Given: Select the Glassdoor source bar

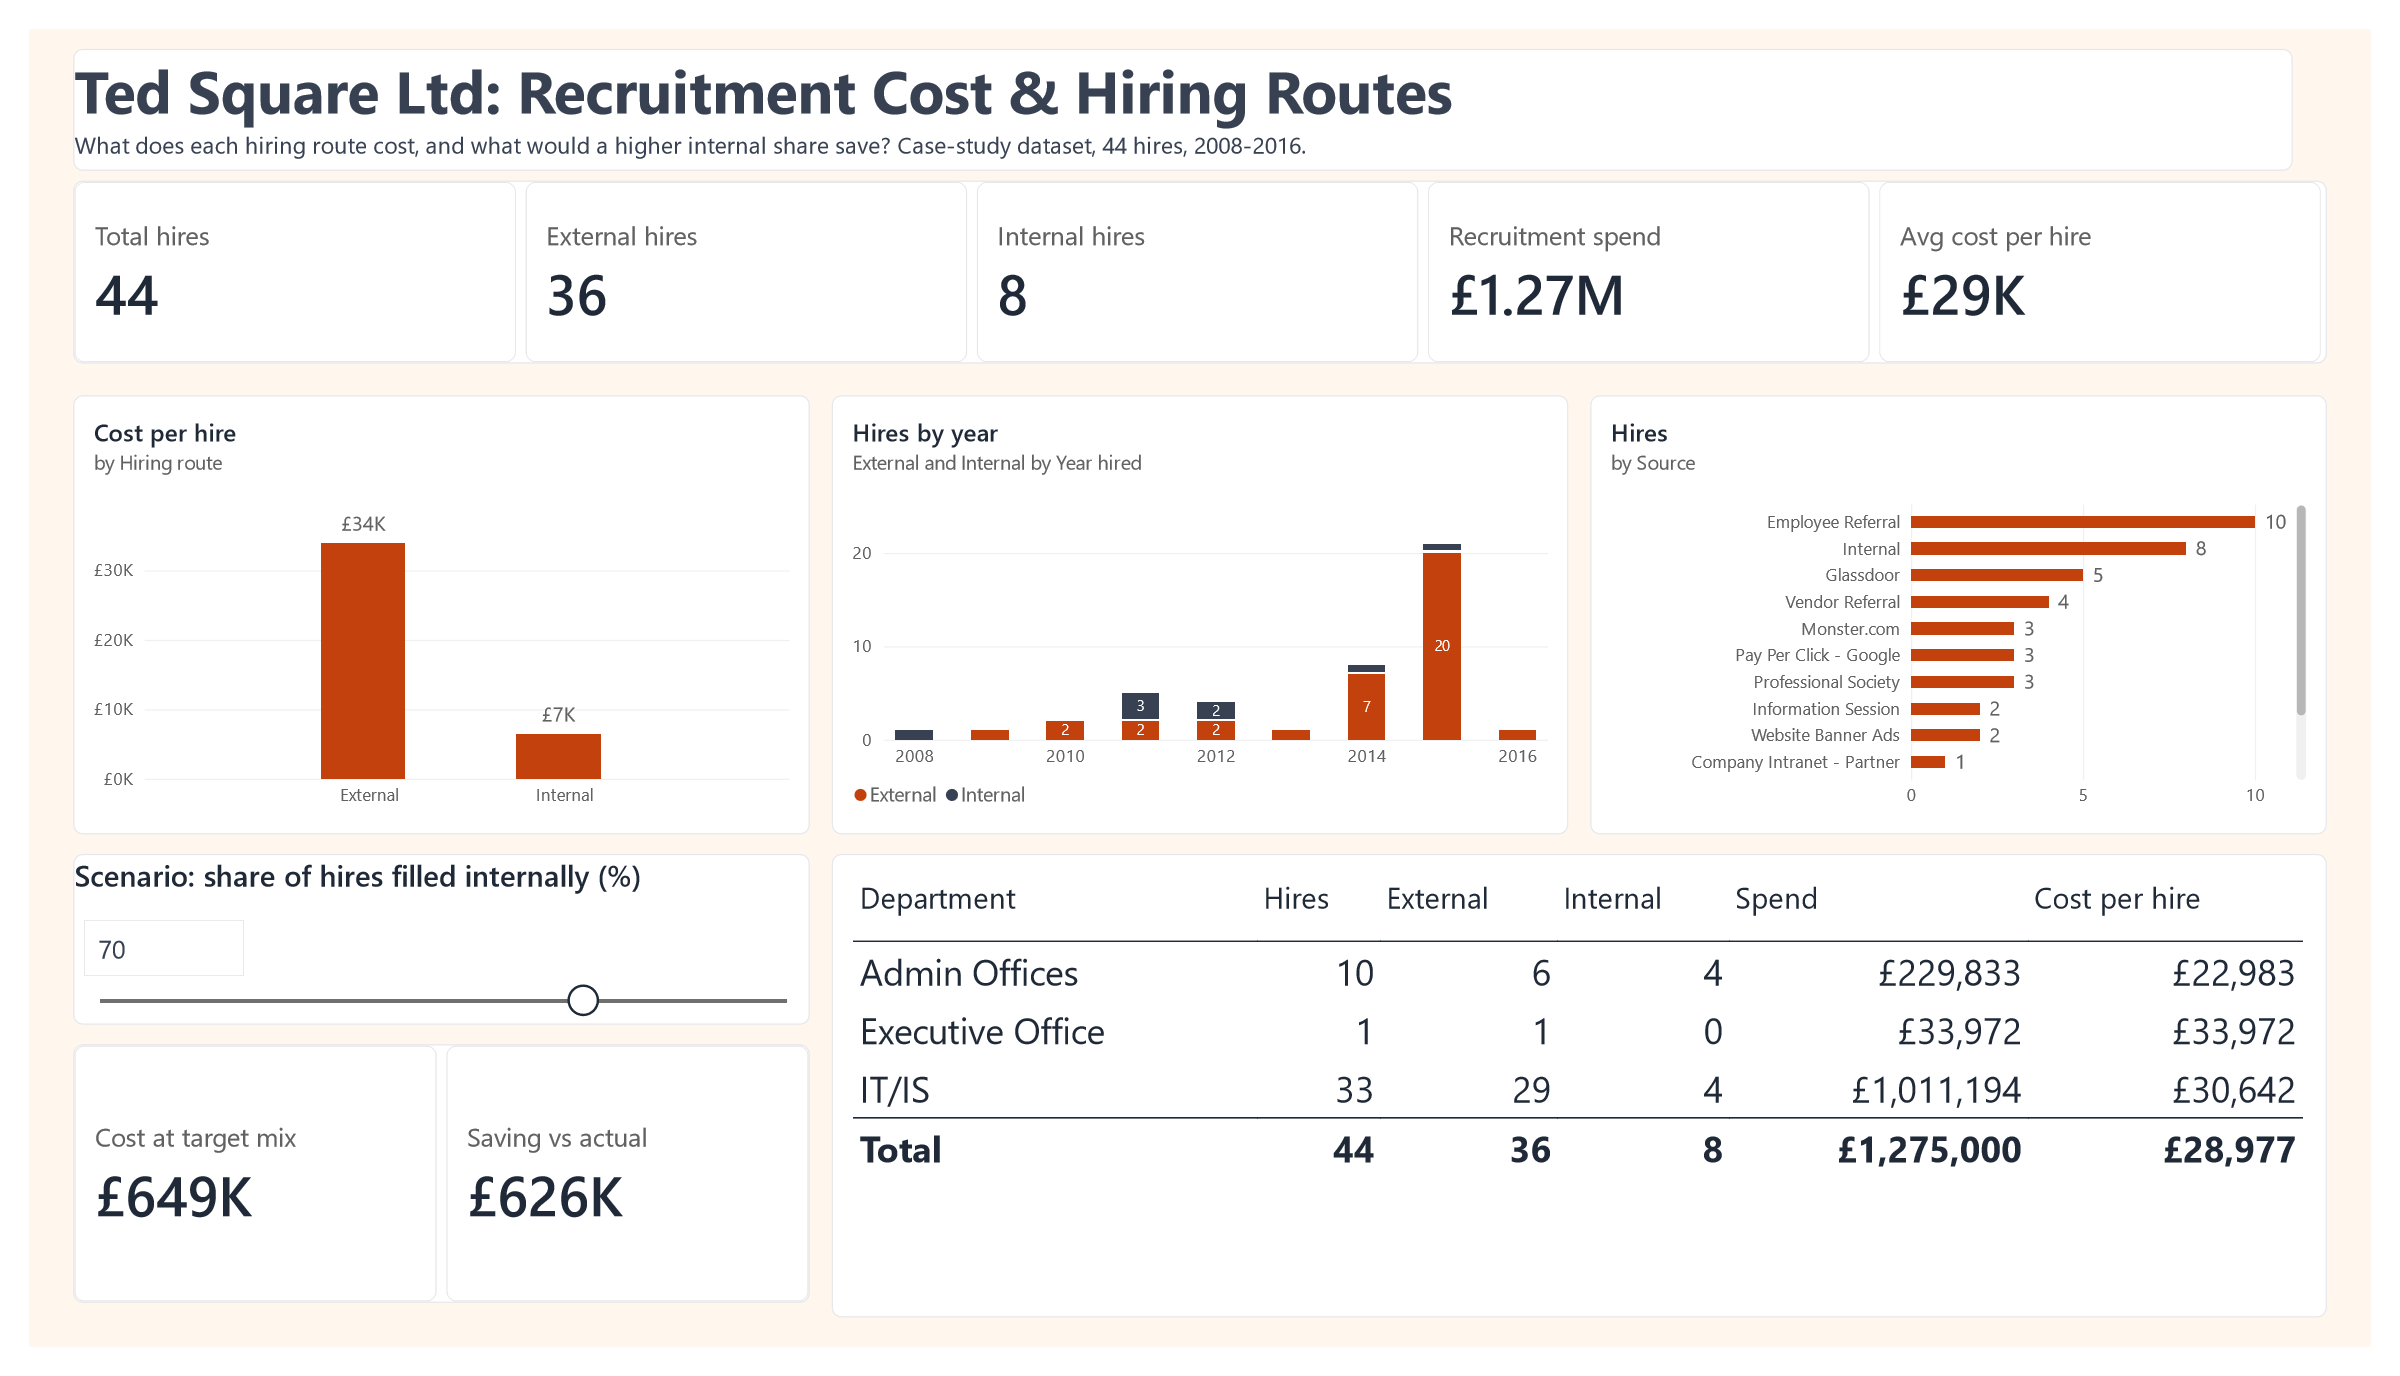Looking at the screenshot, I should pos(1997,575).
